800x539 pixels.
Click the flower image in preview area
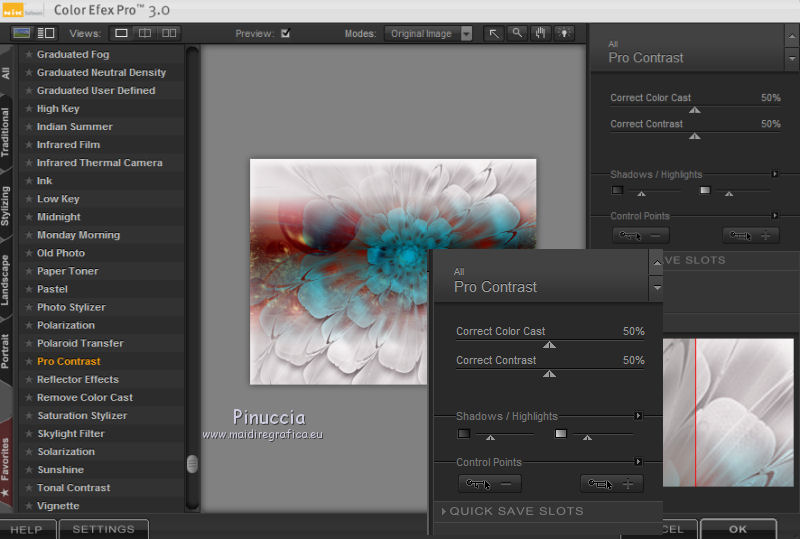(x=392, y=271)
